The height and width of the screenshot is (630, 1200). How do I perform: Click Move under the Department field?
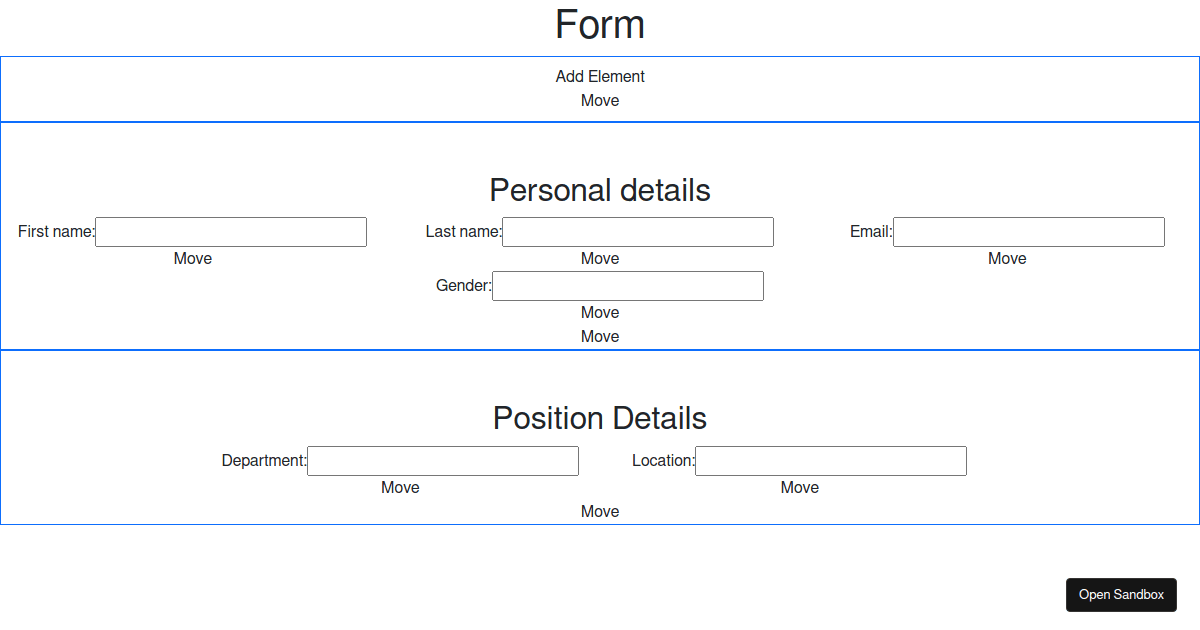tap(400, 487)
